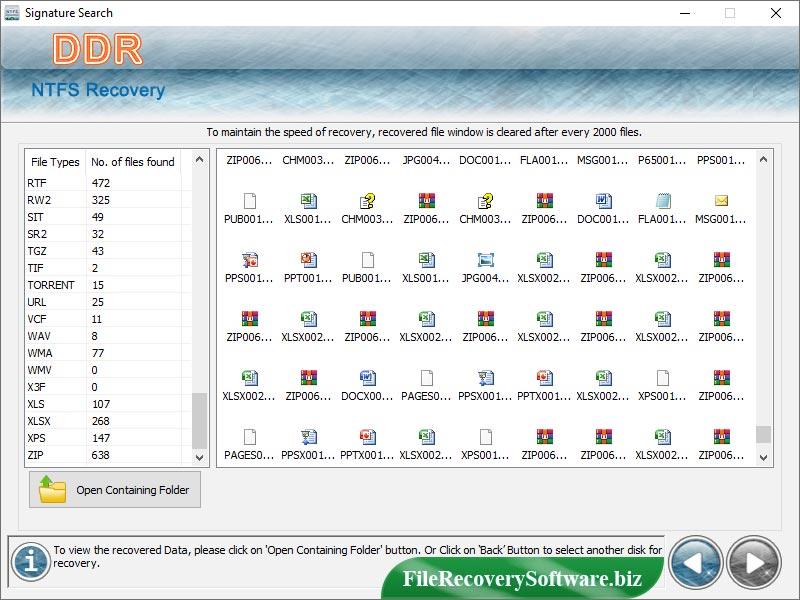Sort by File Types column header
This screenshot has height=600, width=800.
tap(55, 162)
